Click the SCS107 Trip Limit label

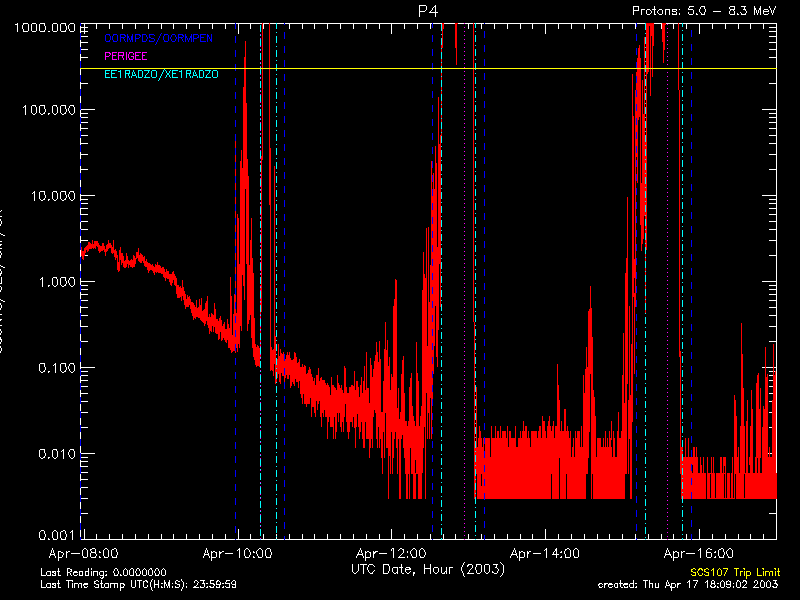pyautogui.click(x=735, y=572)
